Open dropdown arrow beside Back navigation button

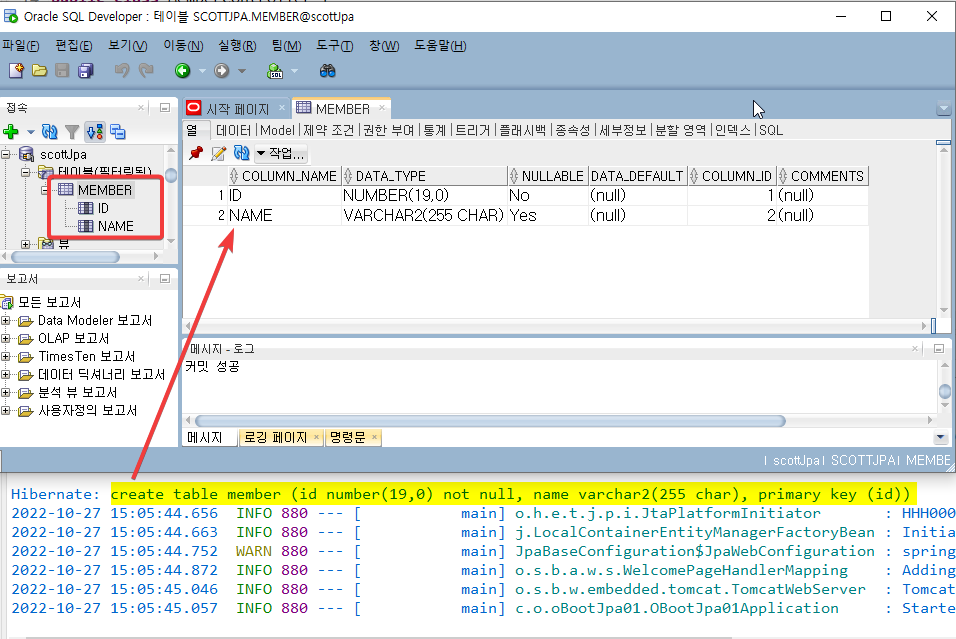(x=202, y=71)
